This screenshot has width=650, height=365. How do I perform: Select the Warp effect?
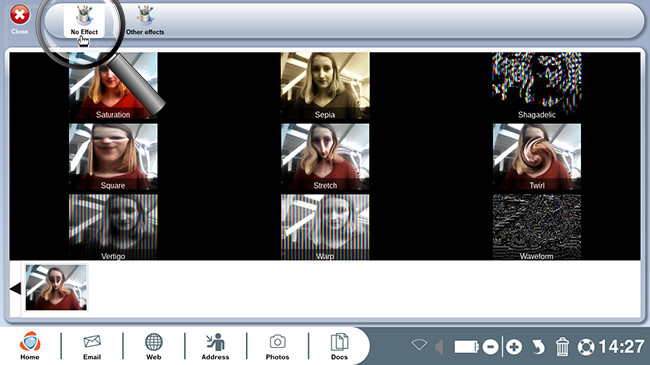325,227
